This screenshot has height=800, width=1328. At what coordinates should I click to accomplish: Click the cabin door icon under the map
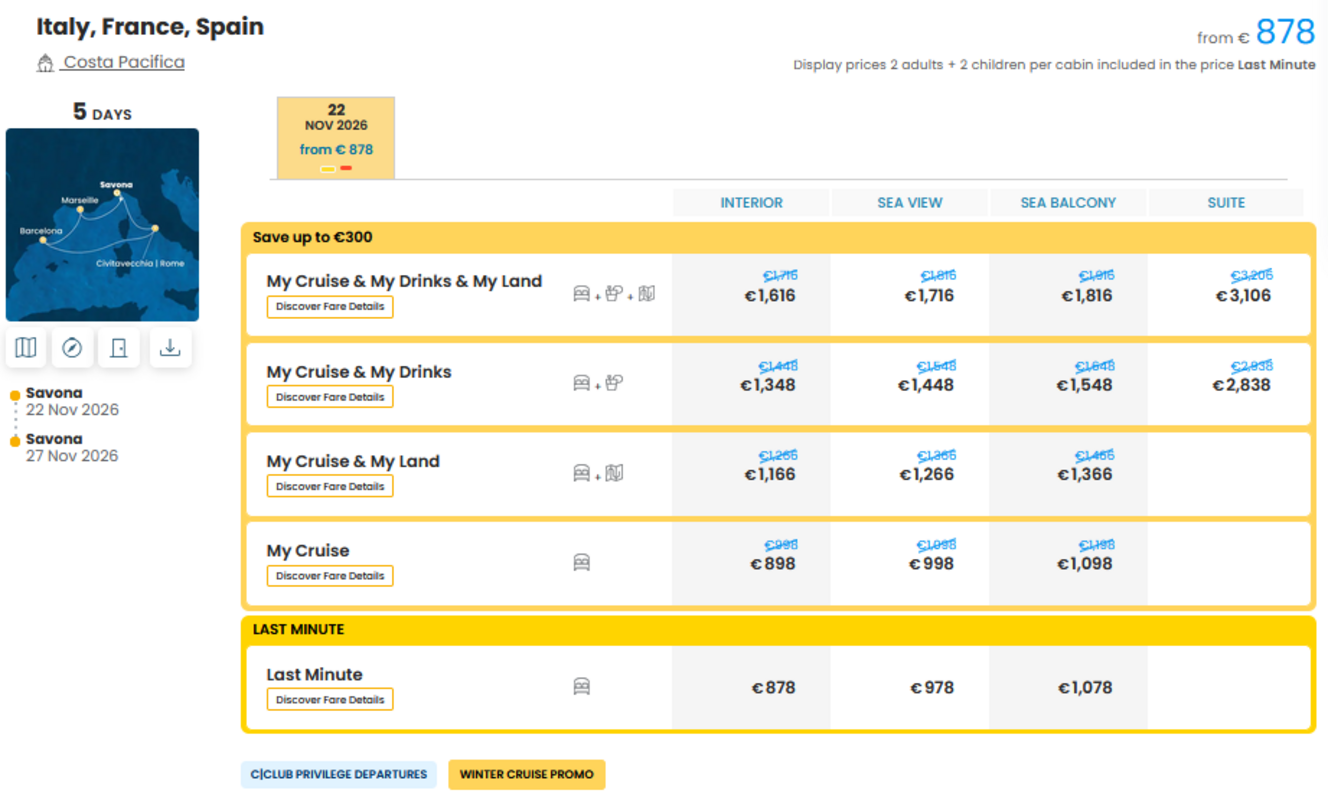pos(119,348)
